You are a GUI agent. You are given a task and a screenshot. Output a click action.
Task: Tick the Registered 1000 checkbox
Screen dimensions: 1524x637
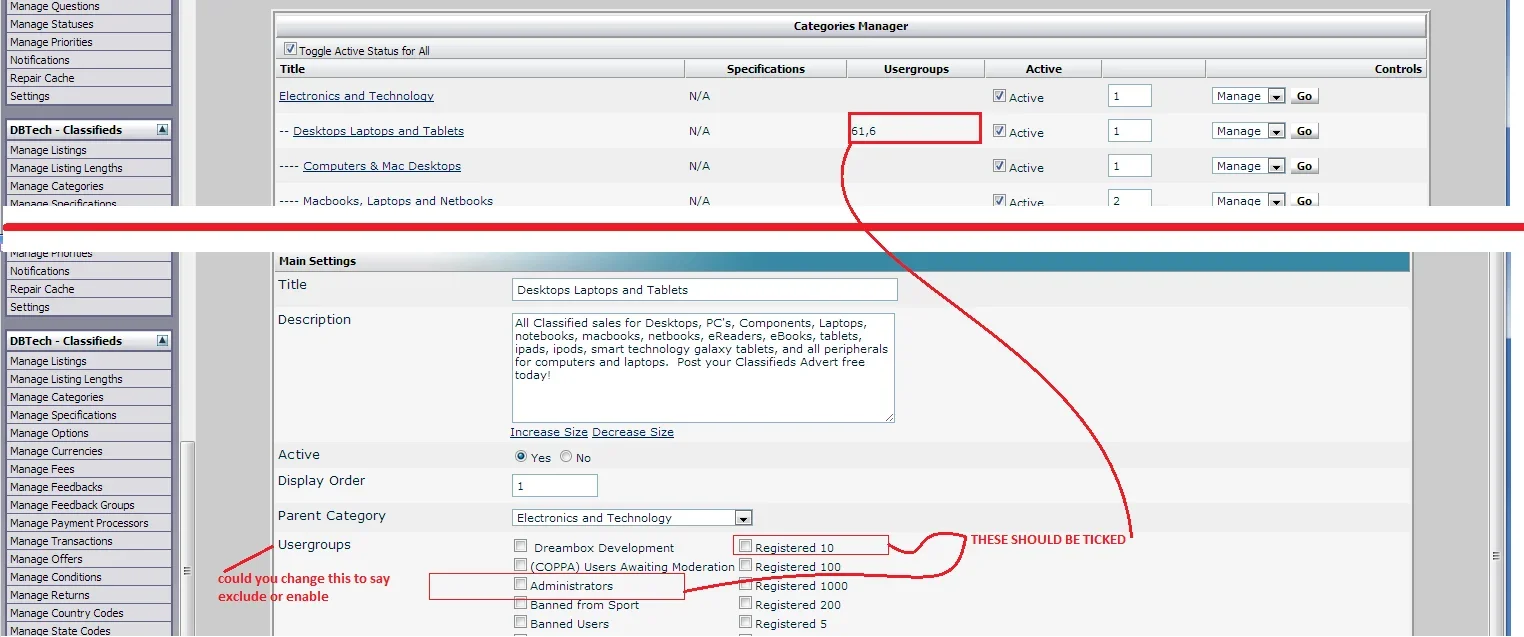point(745,584)
